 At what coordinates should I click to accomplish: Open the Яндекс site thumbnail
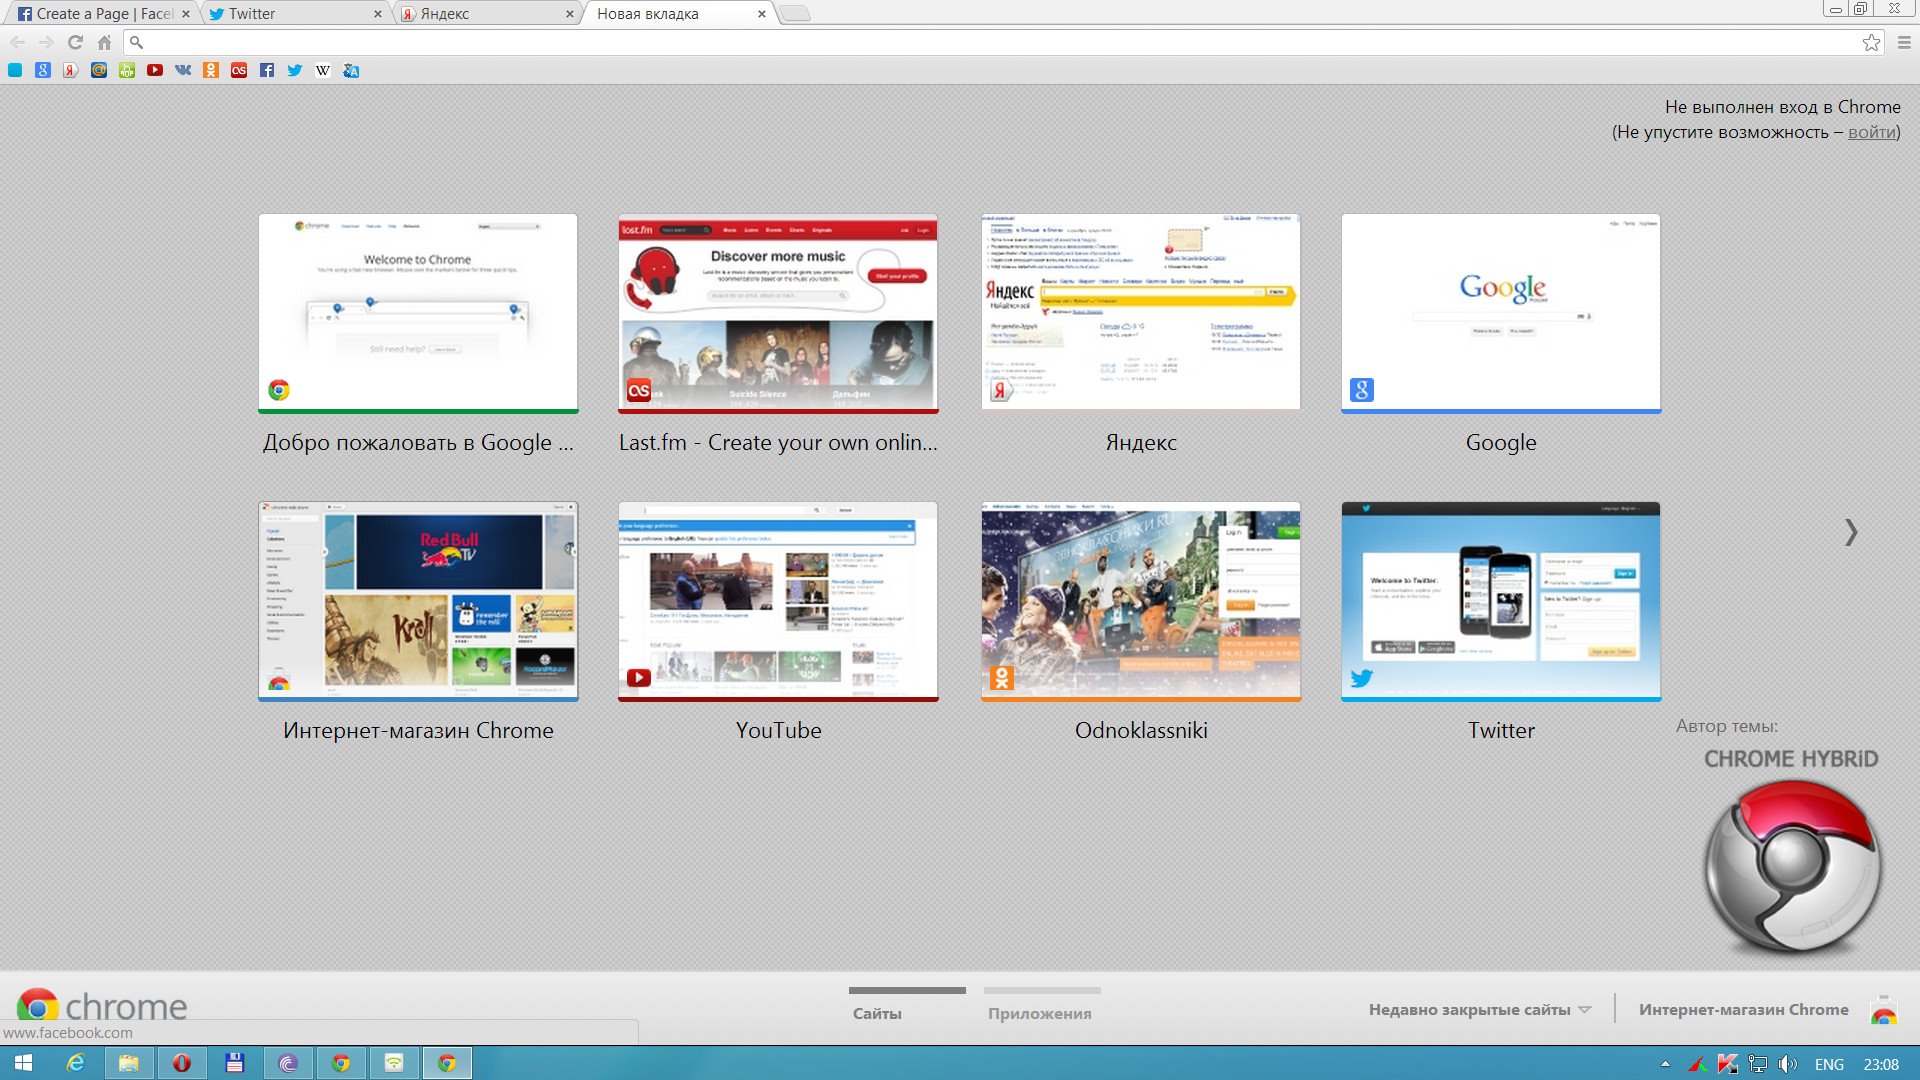point(1141,313)
